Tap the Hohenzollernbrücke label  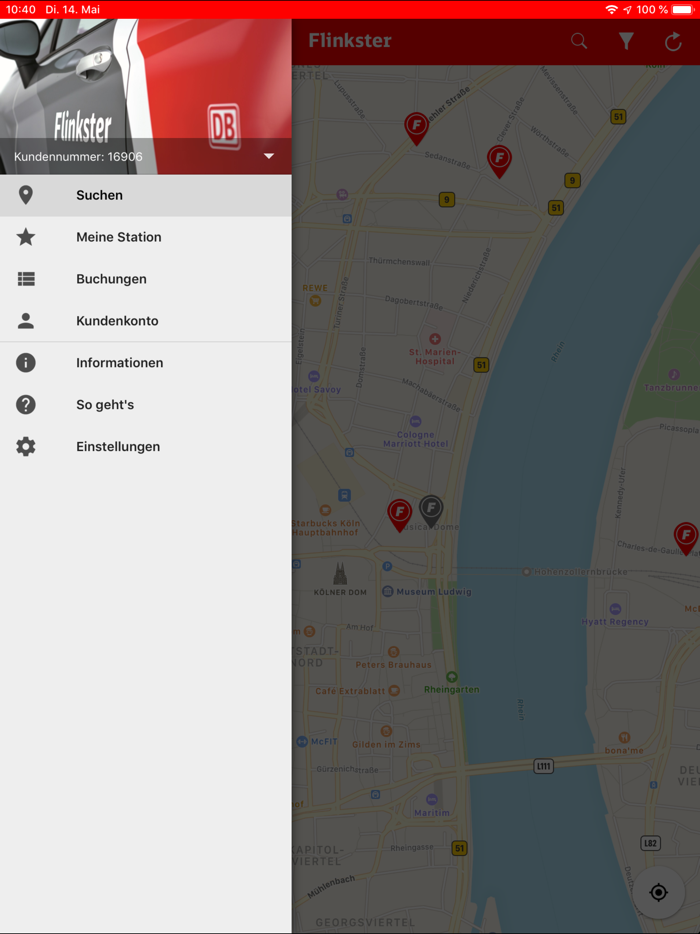point(580,572)
